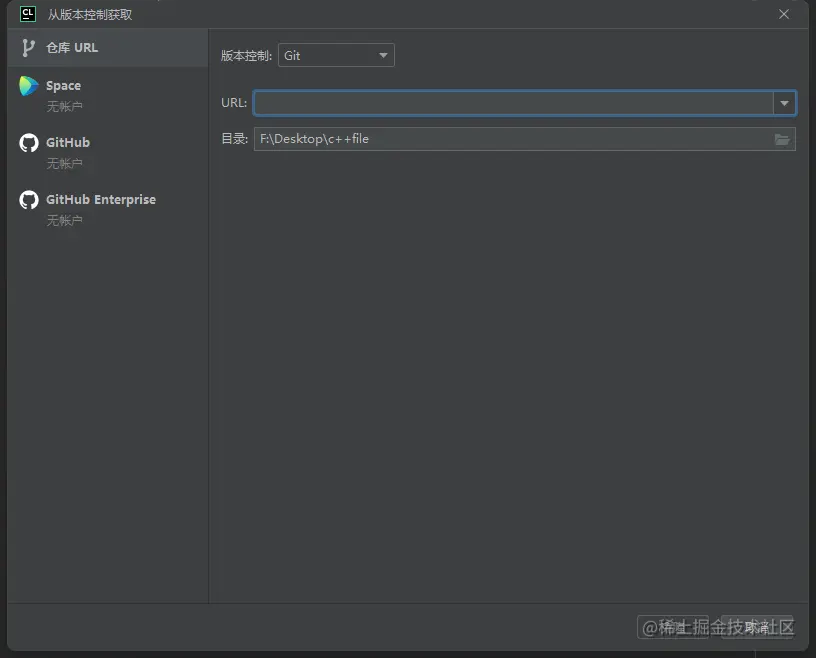Click the 取消 cancel button

(x=757, y=627)
